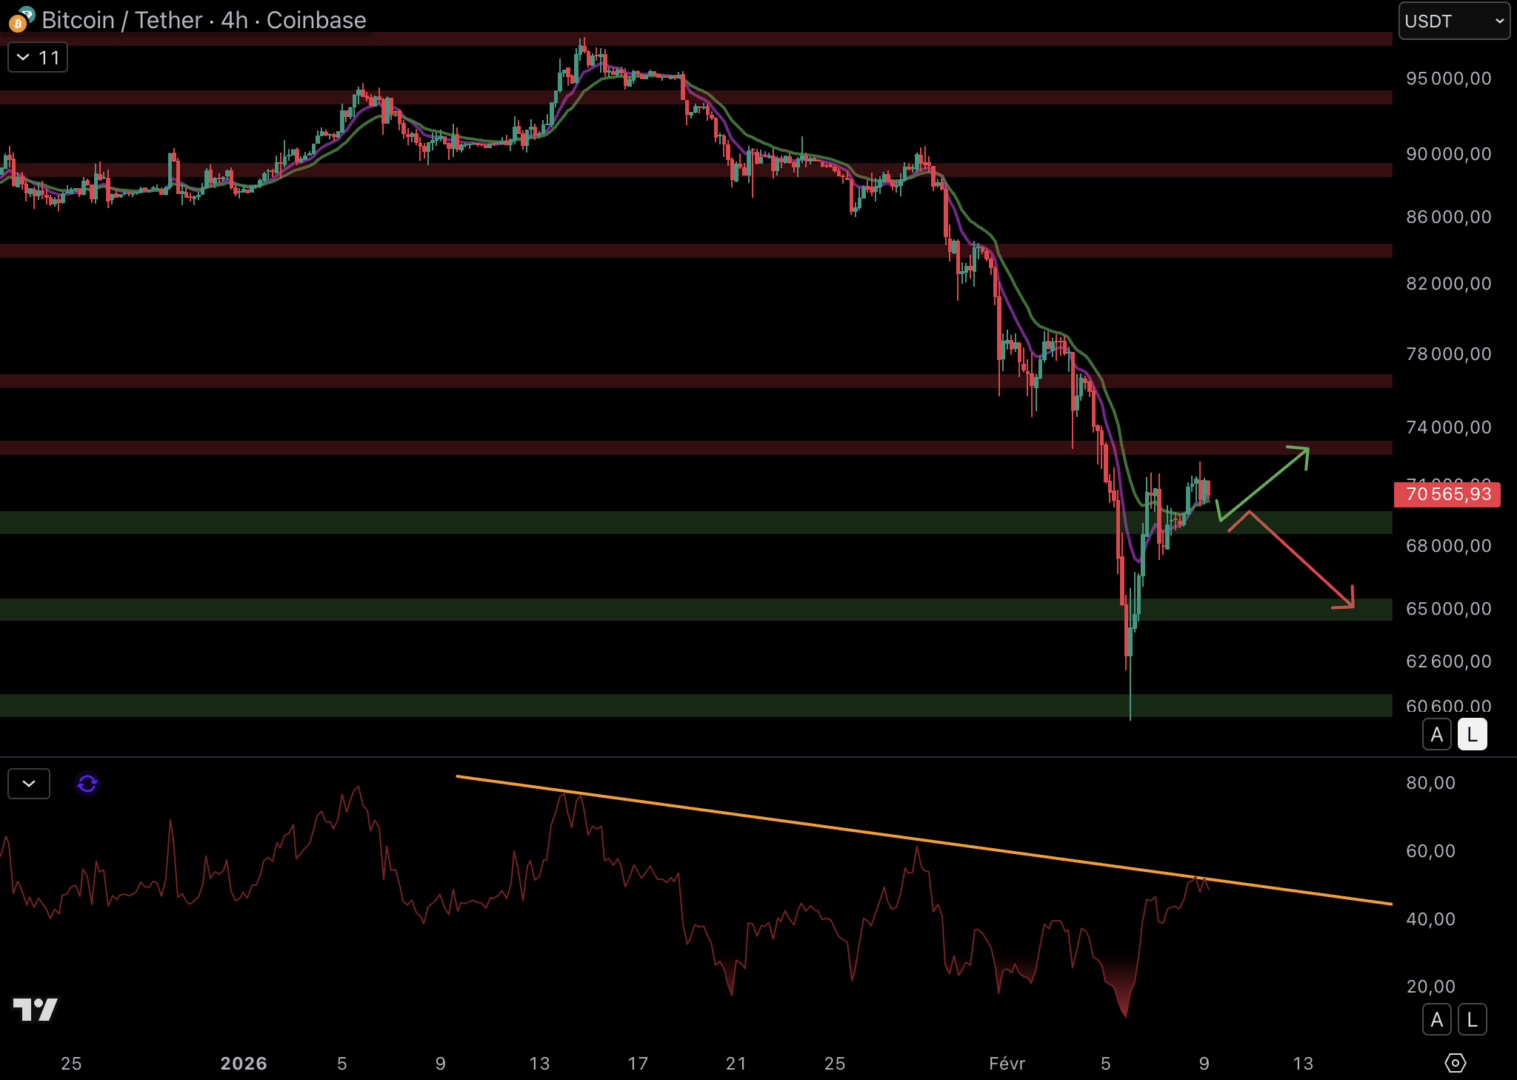Enable auto scale (A) on the RSI pane
This screenshot has height=1080, width=1517.
pos(1437,1020)
